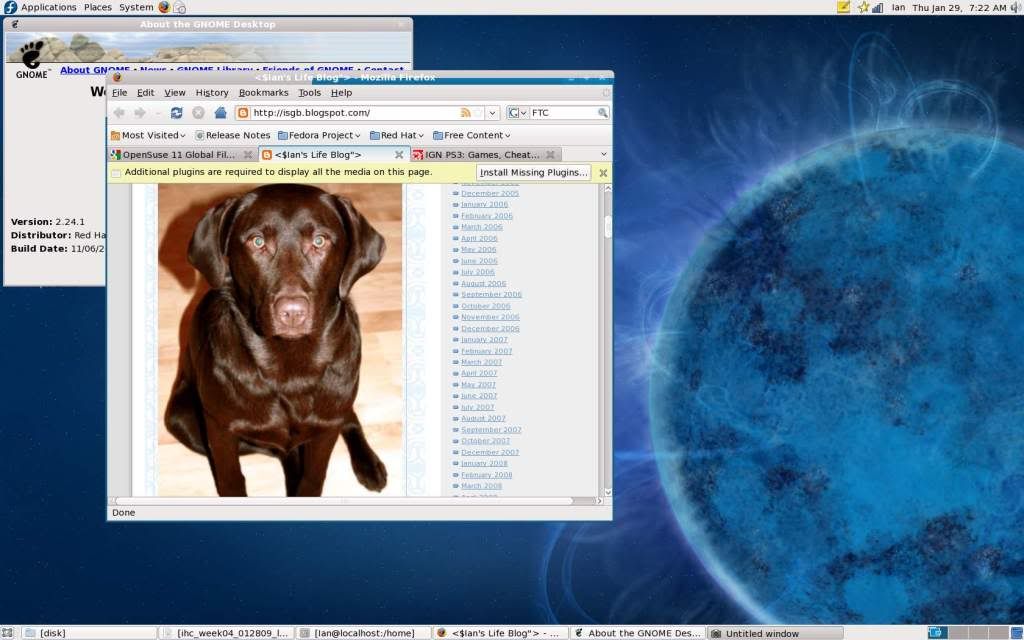Click the mail launcher icon next to Firefox in the panel
This screenshot has width=1024, height=640.
(180, 7)
